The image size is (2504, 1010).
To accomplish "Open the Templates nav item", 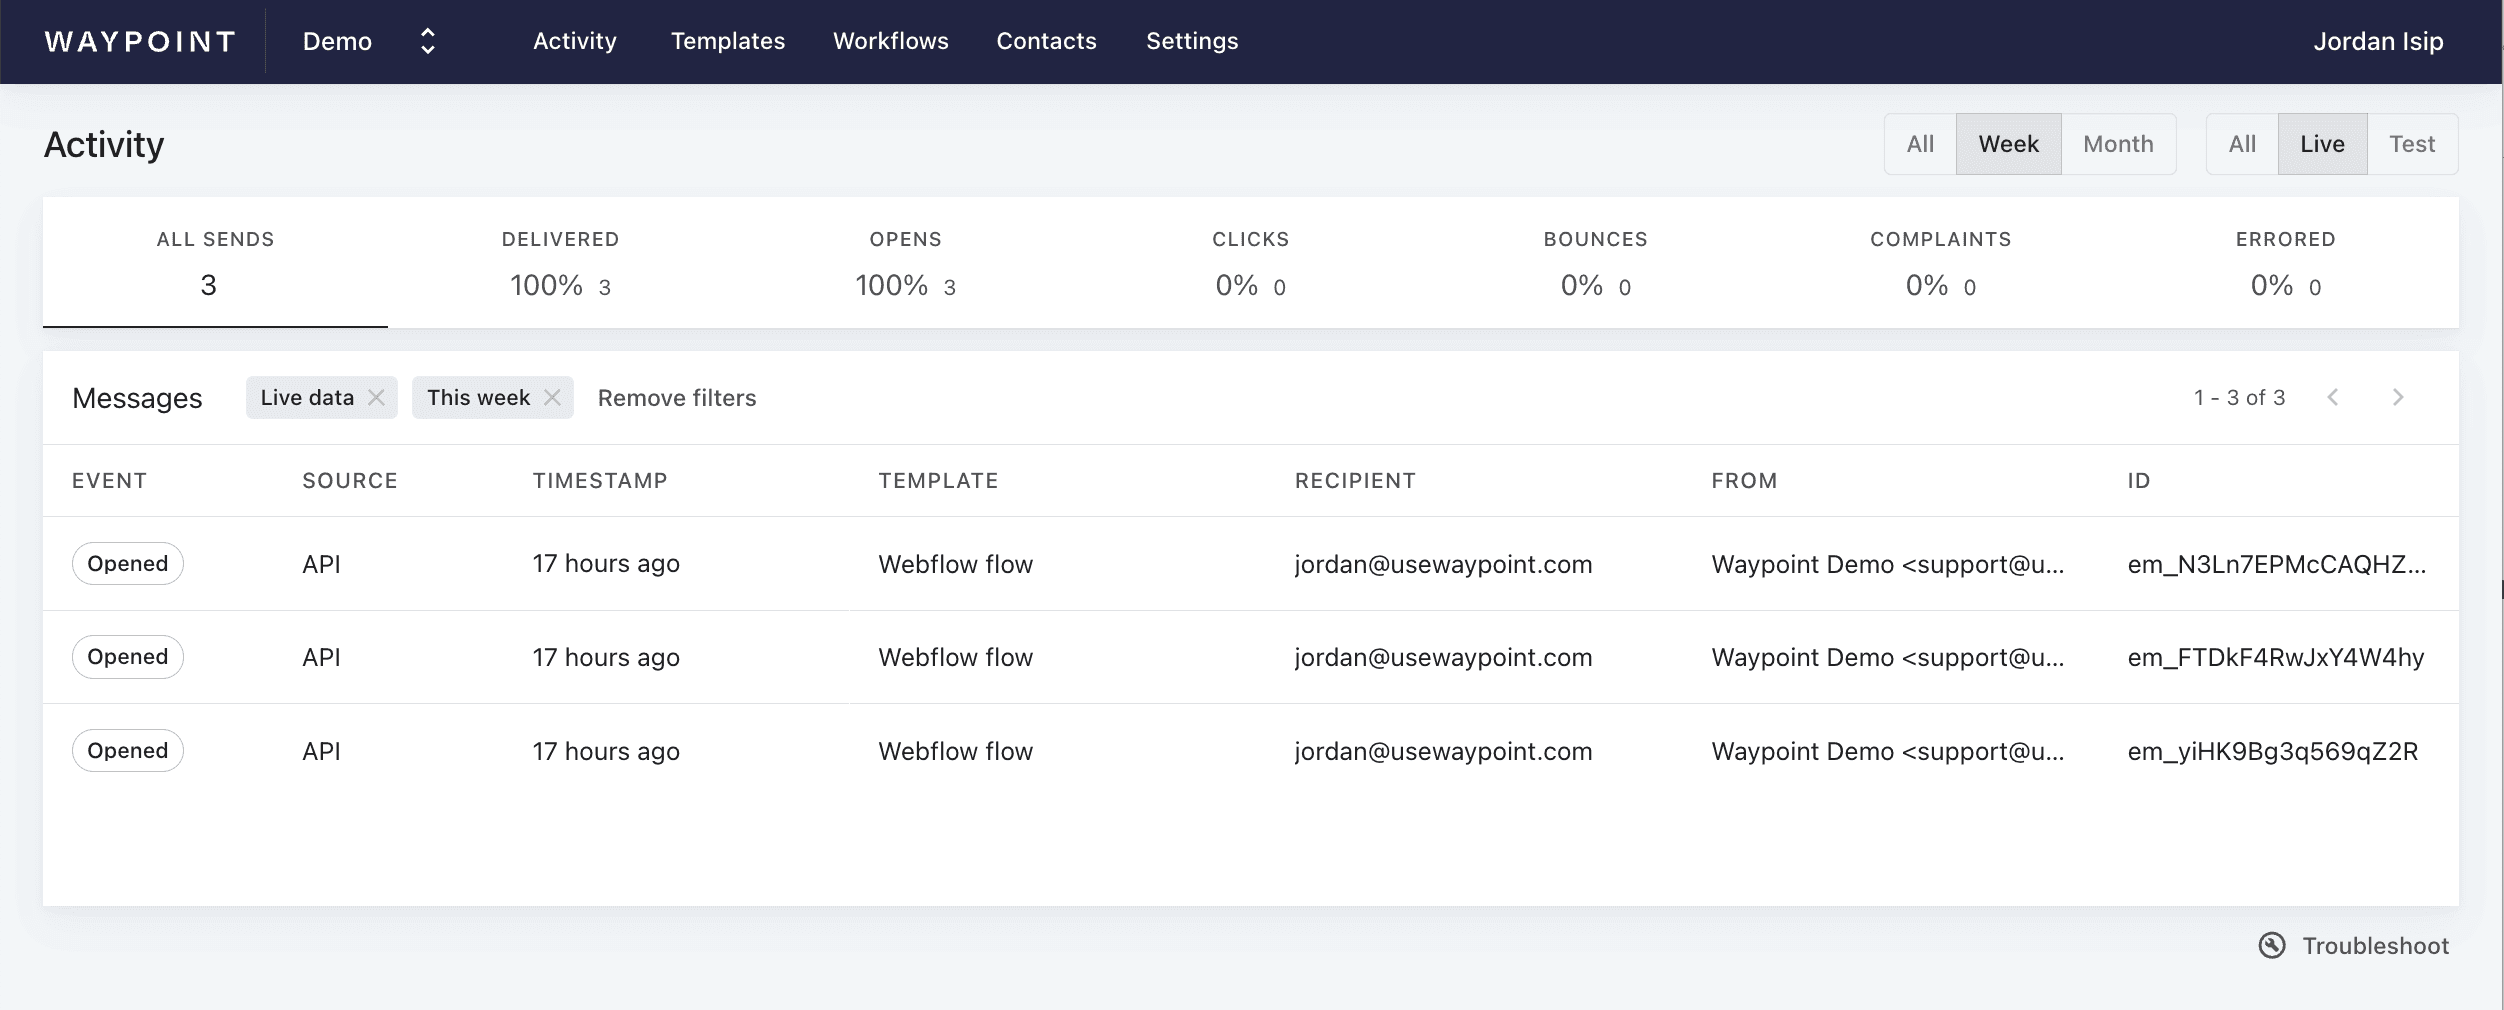I will click(728, 41).
